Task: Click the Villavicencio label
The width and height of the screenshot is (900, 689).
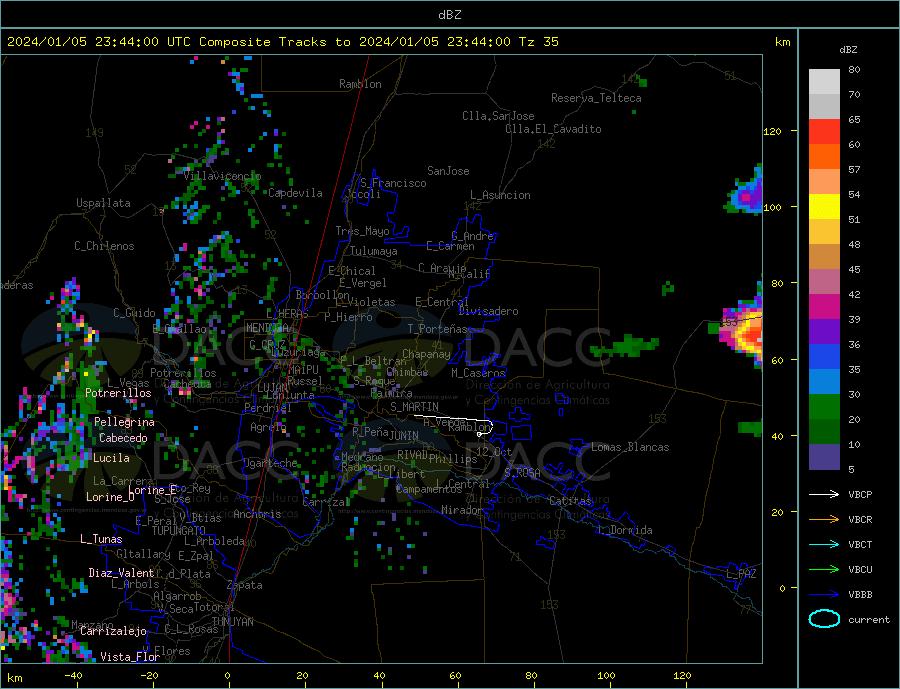Action: pos(222,176)
